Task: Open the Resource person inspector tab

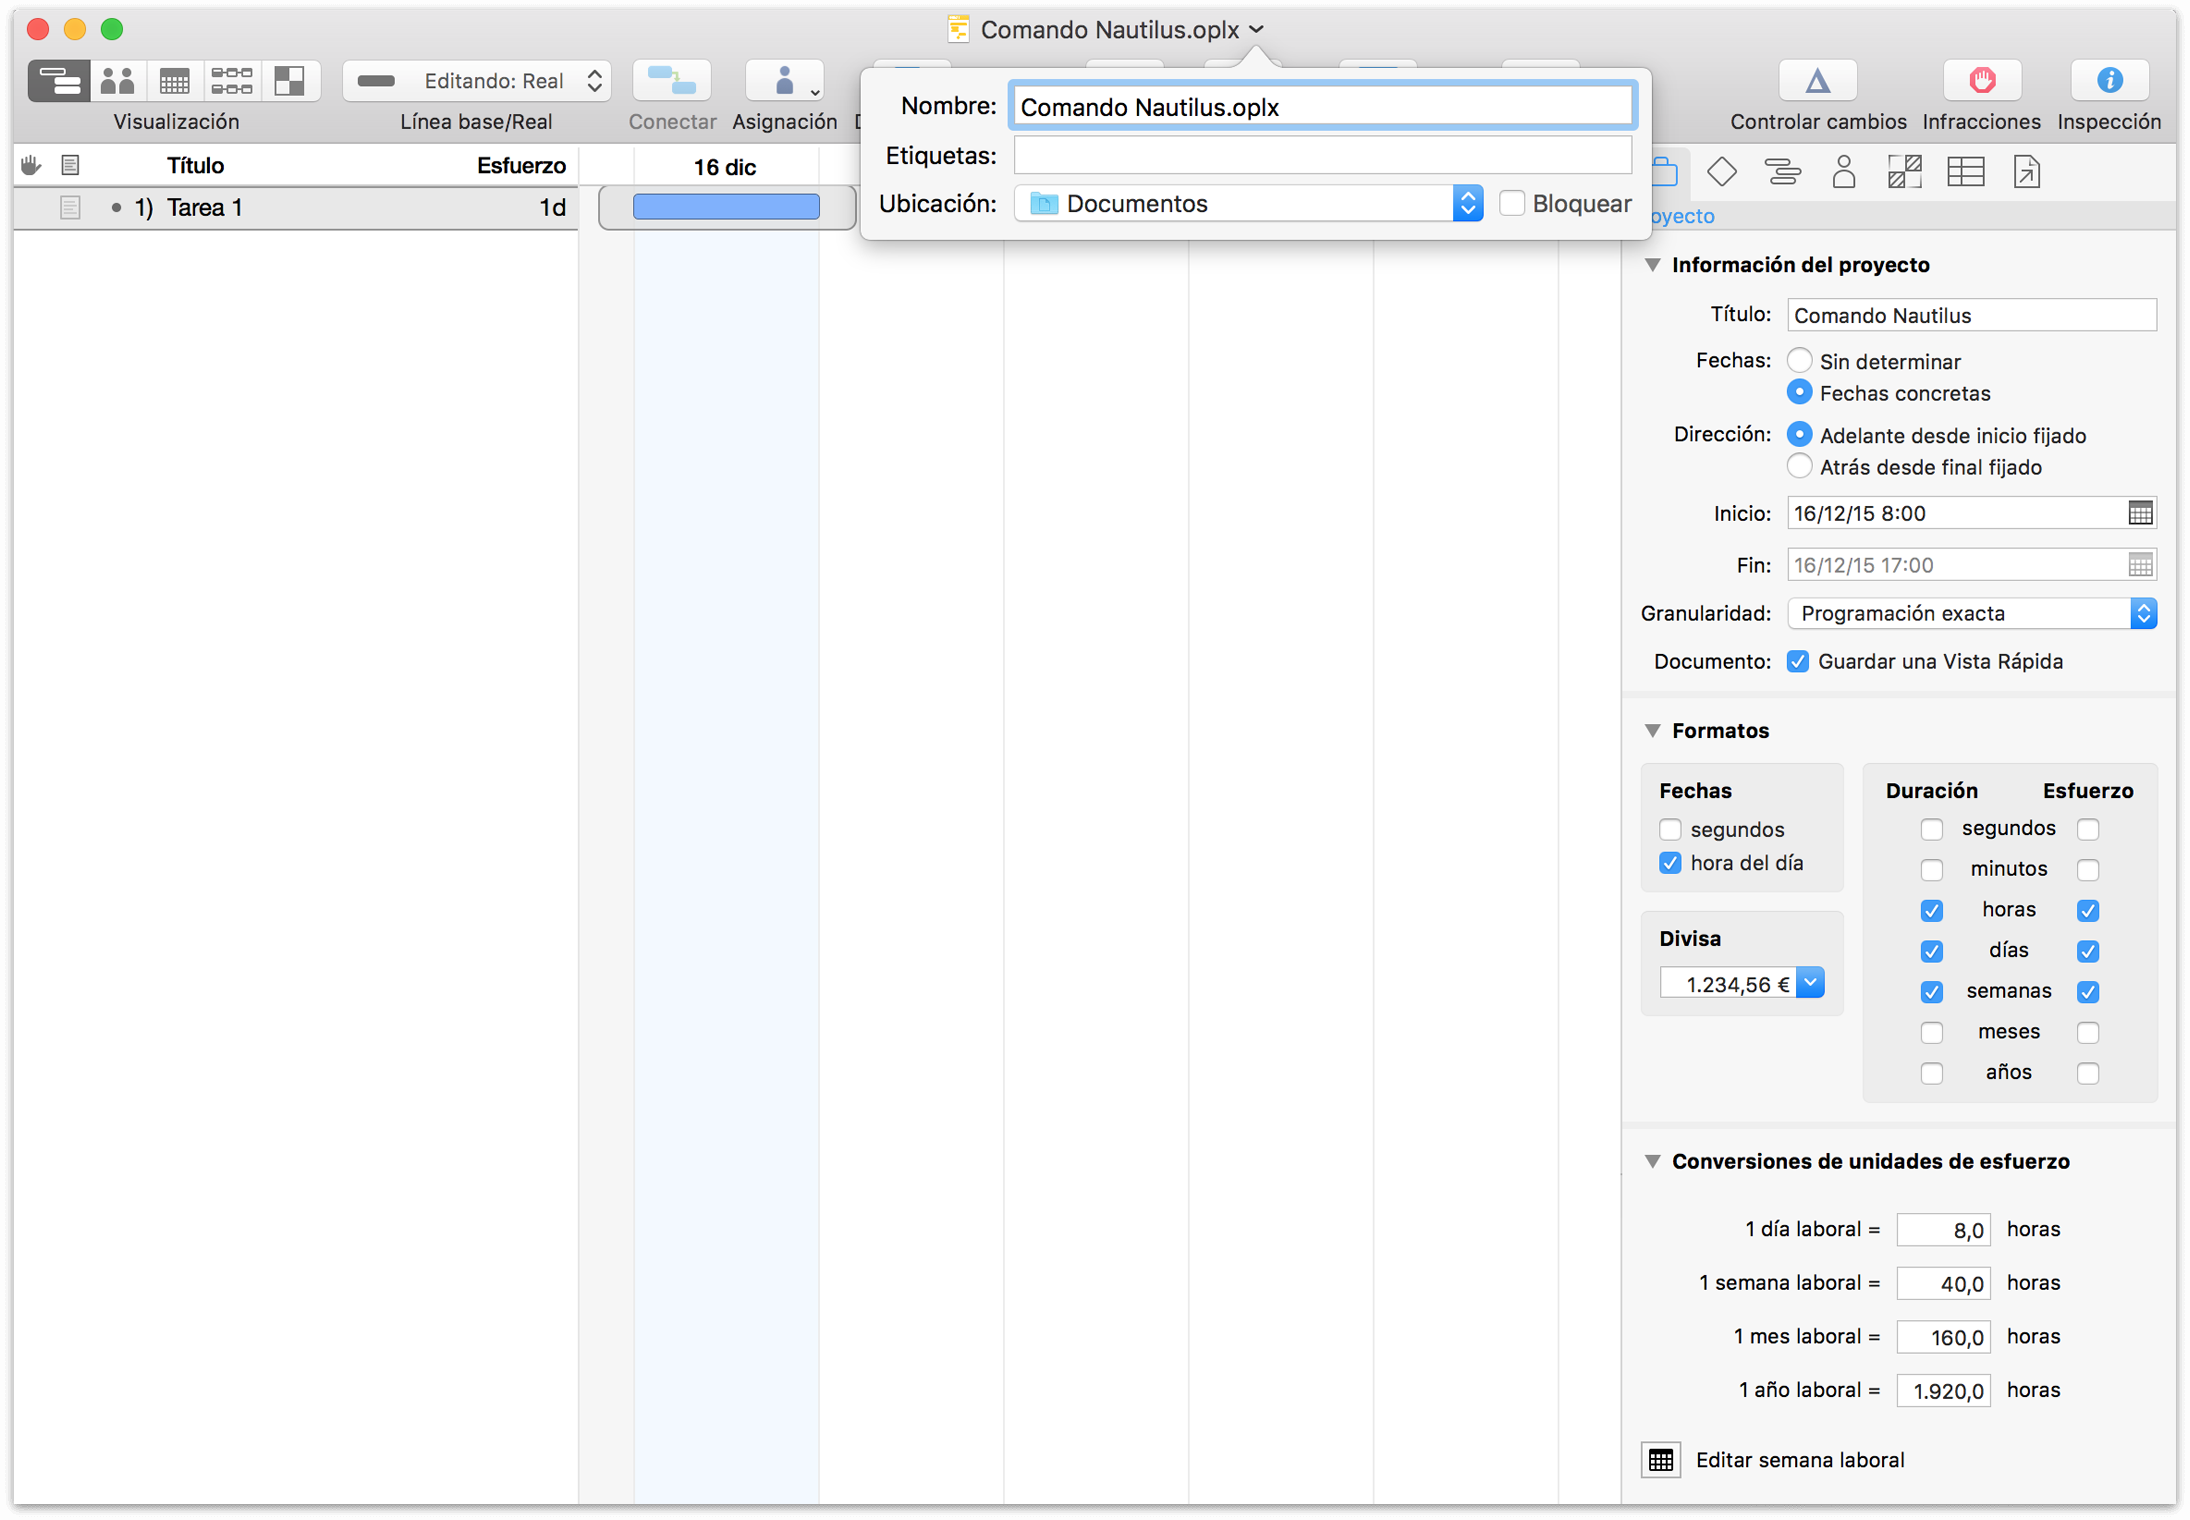Action: (x=1843, y=172)
